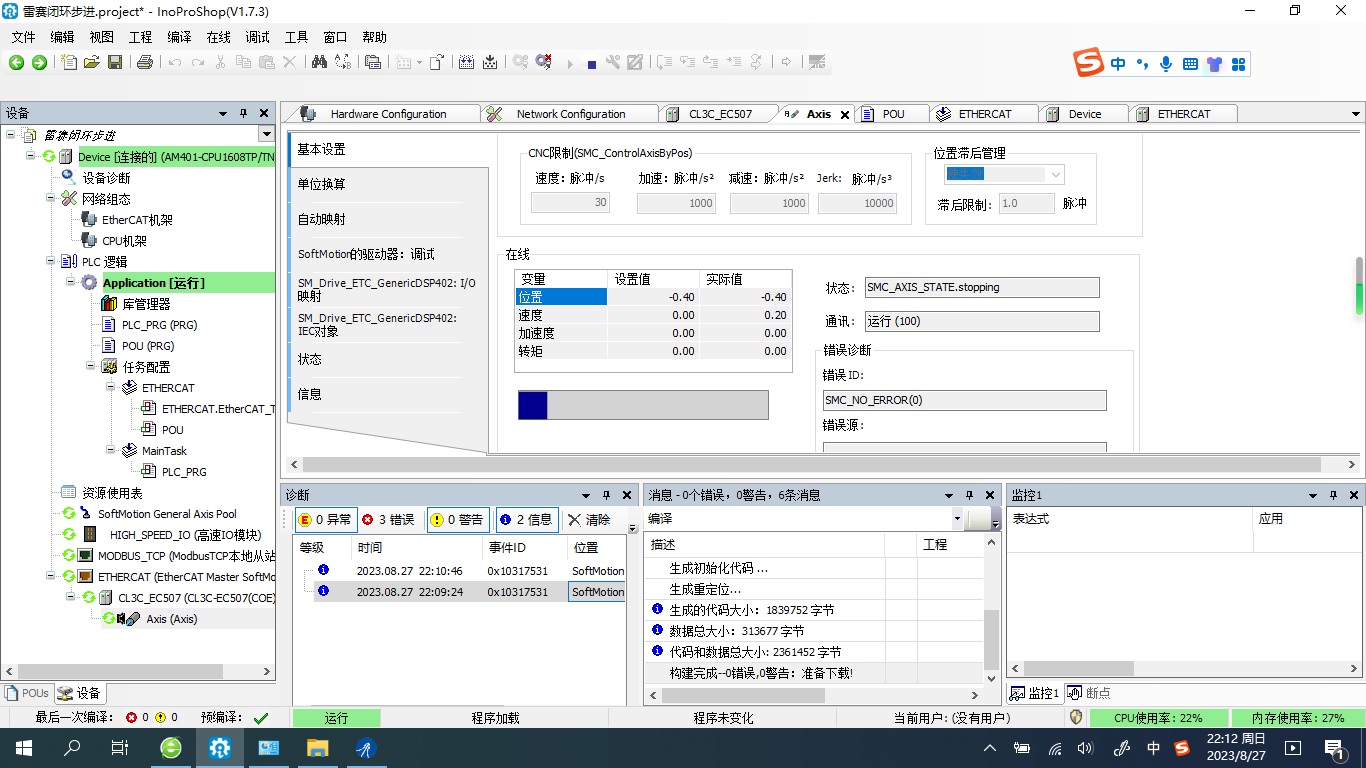Click the build/compile toolbar icon
Image resolution: width=1366 pixels, height=768 pixels.
(466, 62)
